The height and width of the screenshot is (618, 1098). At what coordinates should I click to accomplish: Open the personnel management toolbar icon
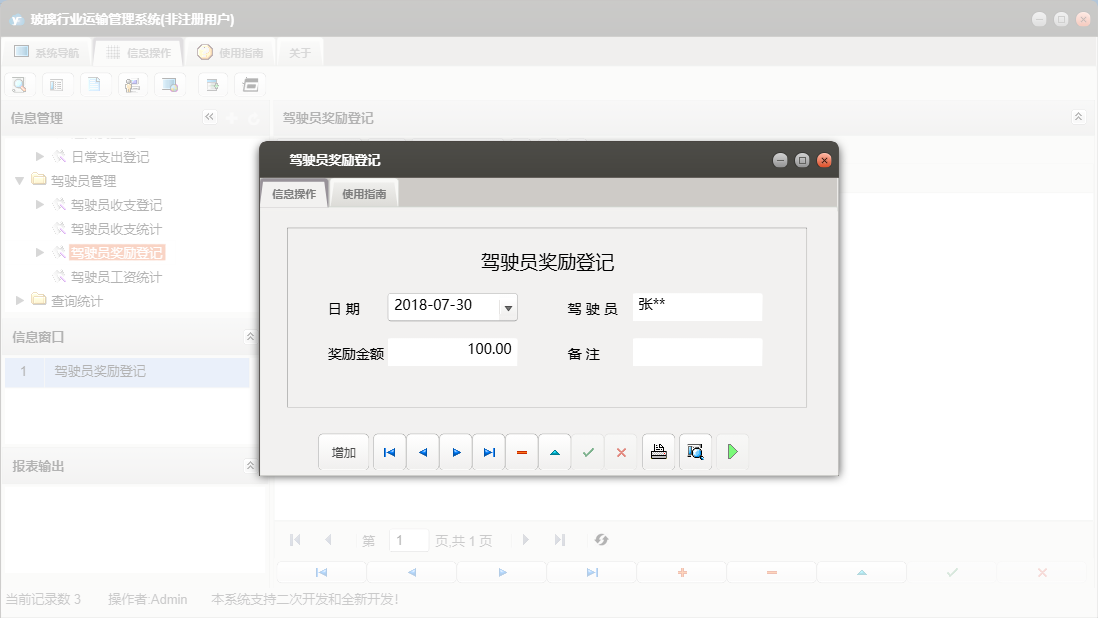point(133,84)
